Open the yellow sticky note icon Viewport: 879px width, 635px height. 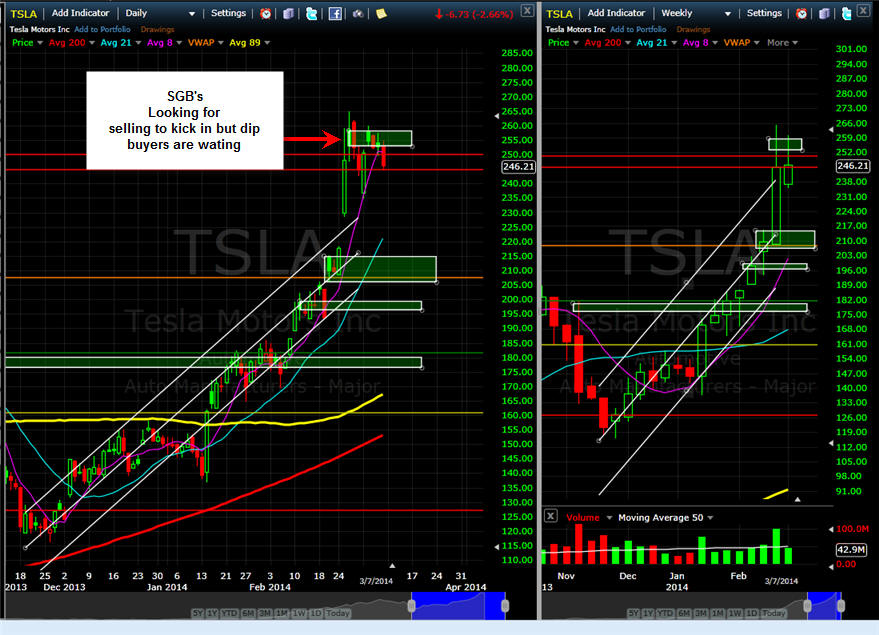pos(381,13)
